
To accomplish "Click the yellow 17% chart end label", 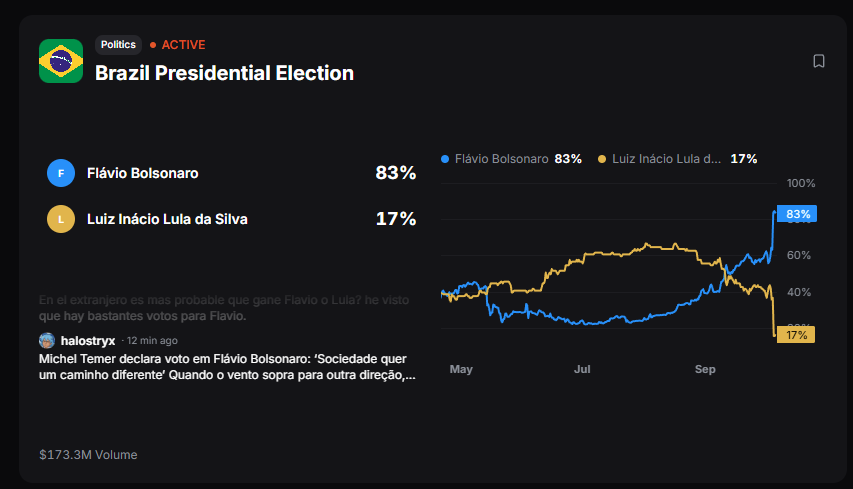I will pyautogui.click(x=796, y=335).
